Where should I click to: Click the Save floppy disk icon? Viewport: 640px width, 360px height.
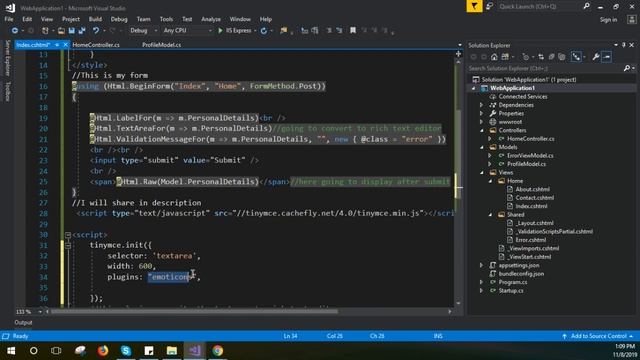coord(72,31)
